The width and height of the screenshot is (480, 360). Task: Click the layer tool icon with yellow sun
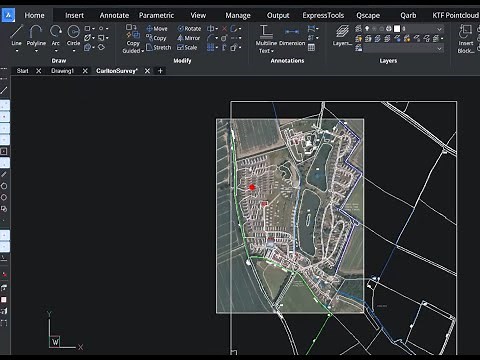coord(407,39)
